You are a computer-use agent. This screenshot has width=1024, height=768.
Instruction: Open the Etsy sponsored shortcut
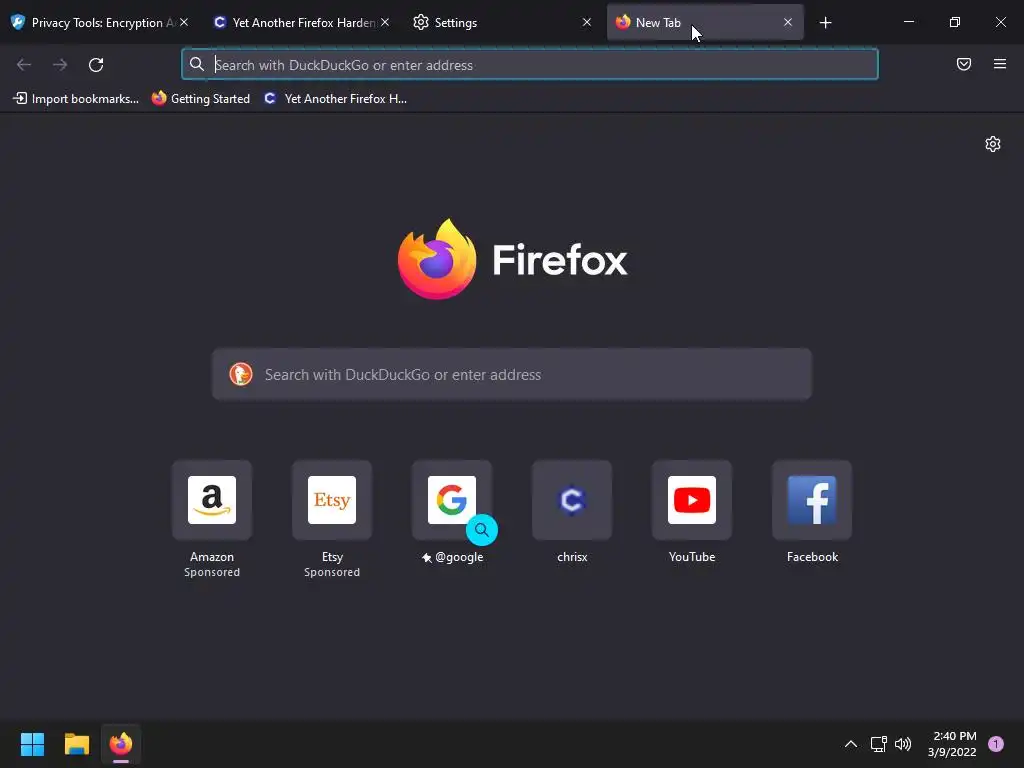pos(332,500)
